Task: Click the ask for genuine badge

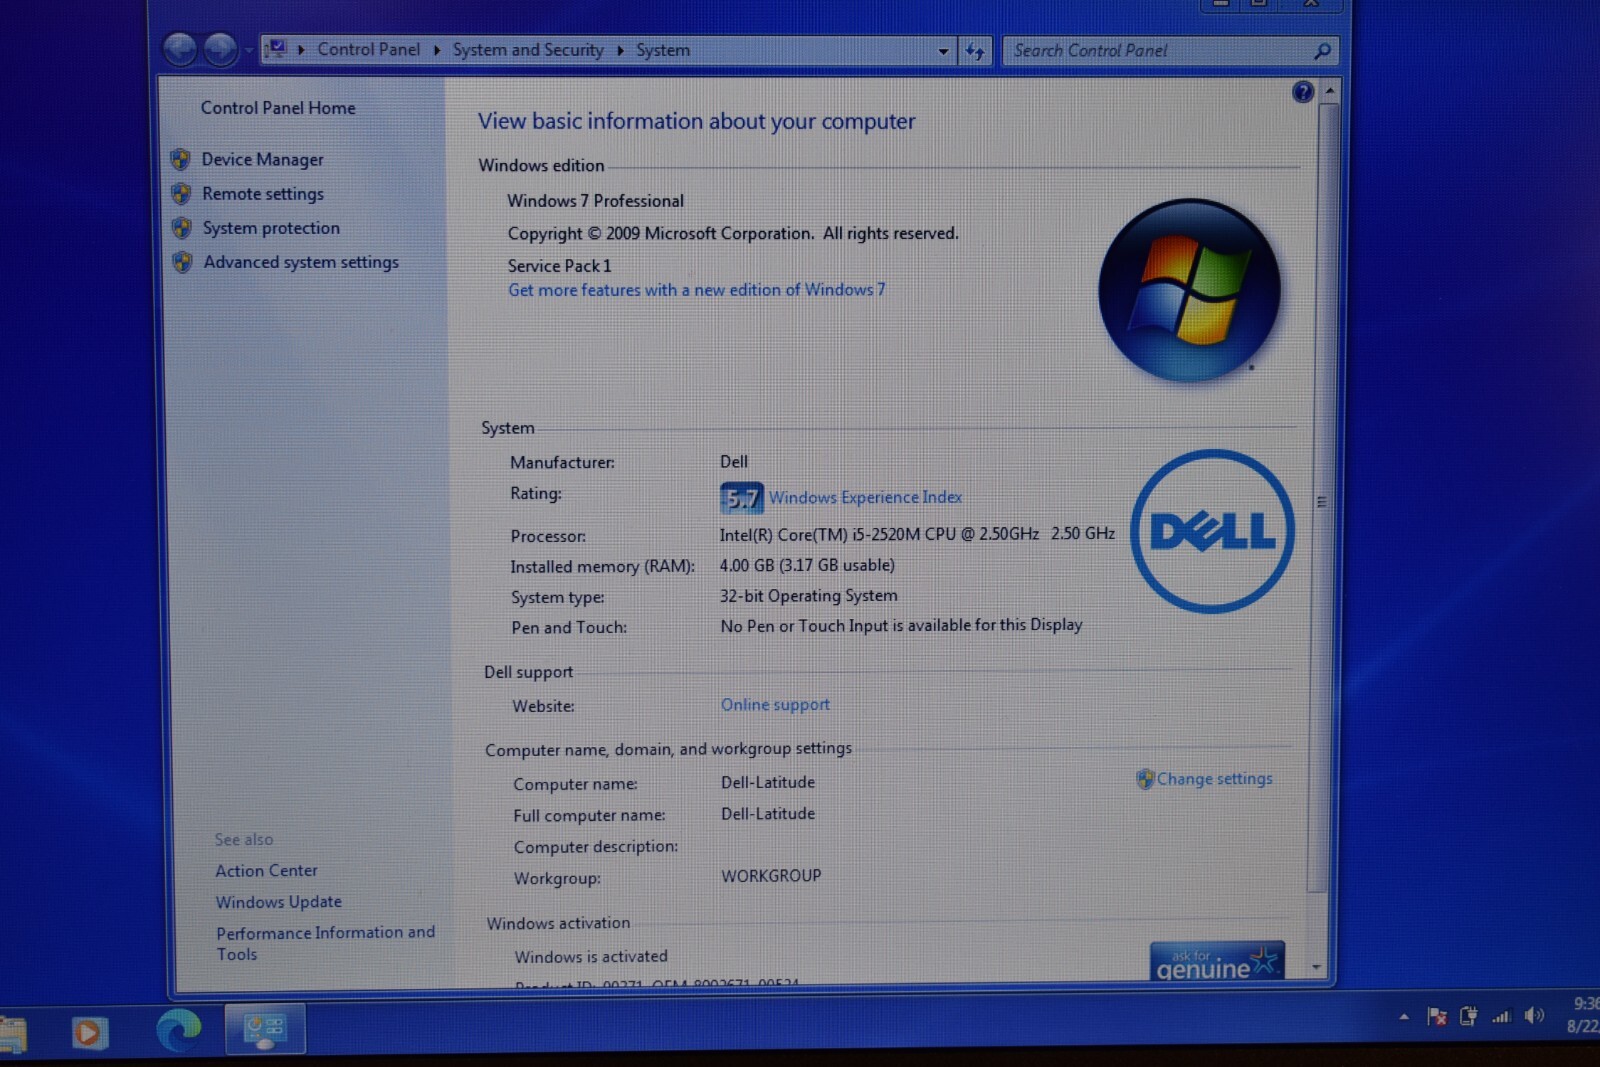Action: (x=1217, y=962)
